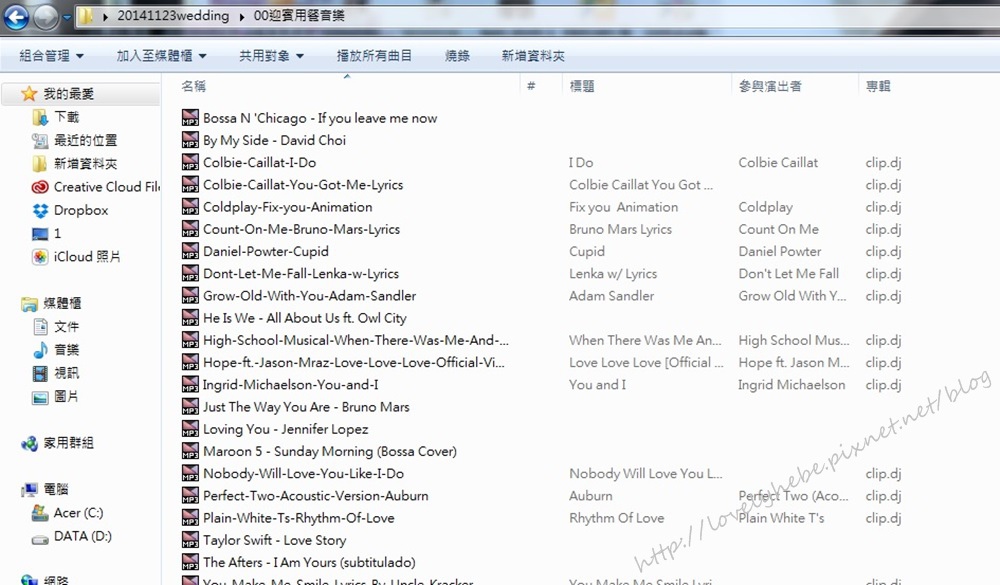
Task: Click the Forward navigation arrow button
Action: pyautogui.click(x=45, y=17)
